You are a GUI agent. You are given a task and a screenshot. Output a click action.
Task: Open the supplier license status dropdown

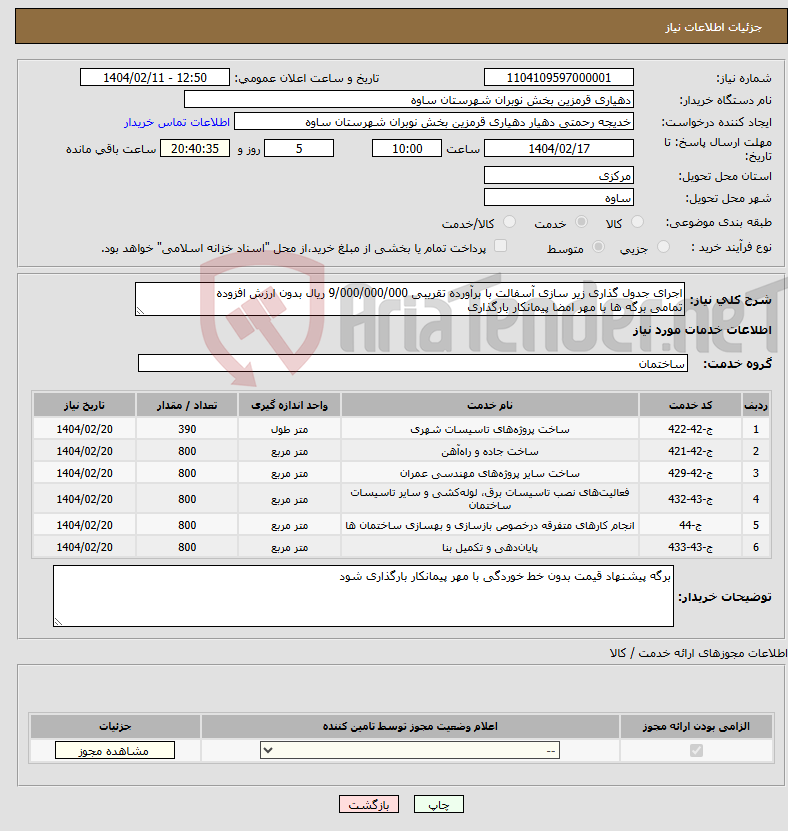412,751
